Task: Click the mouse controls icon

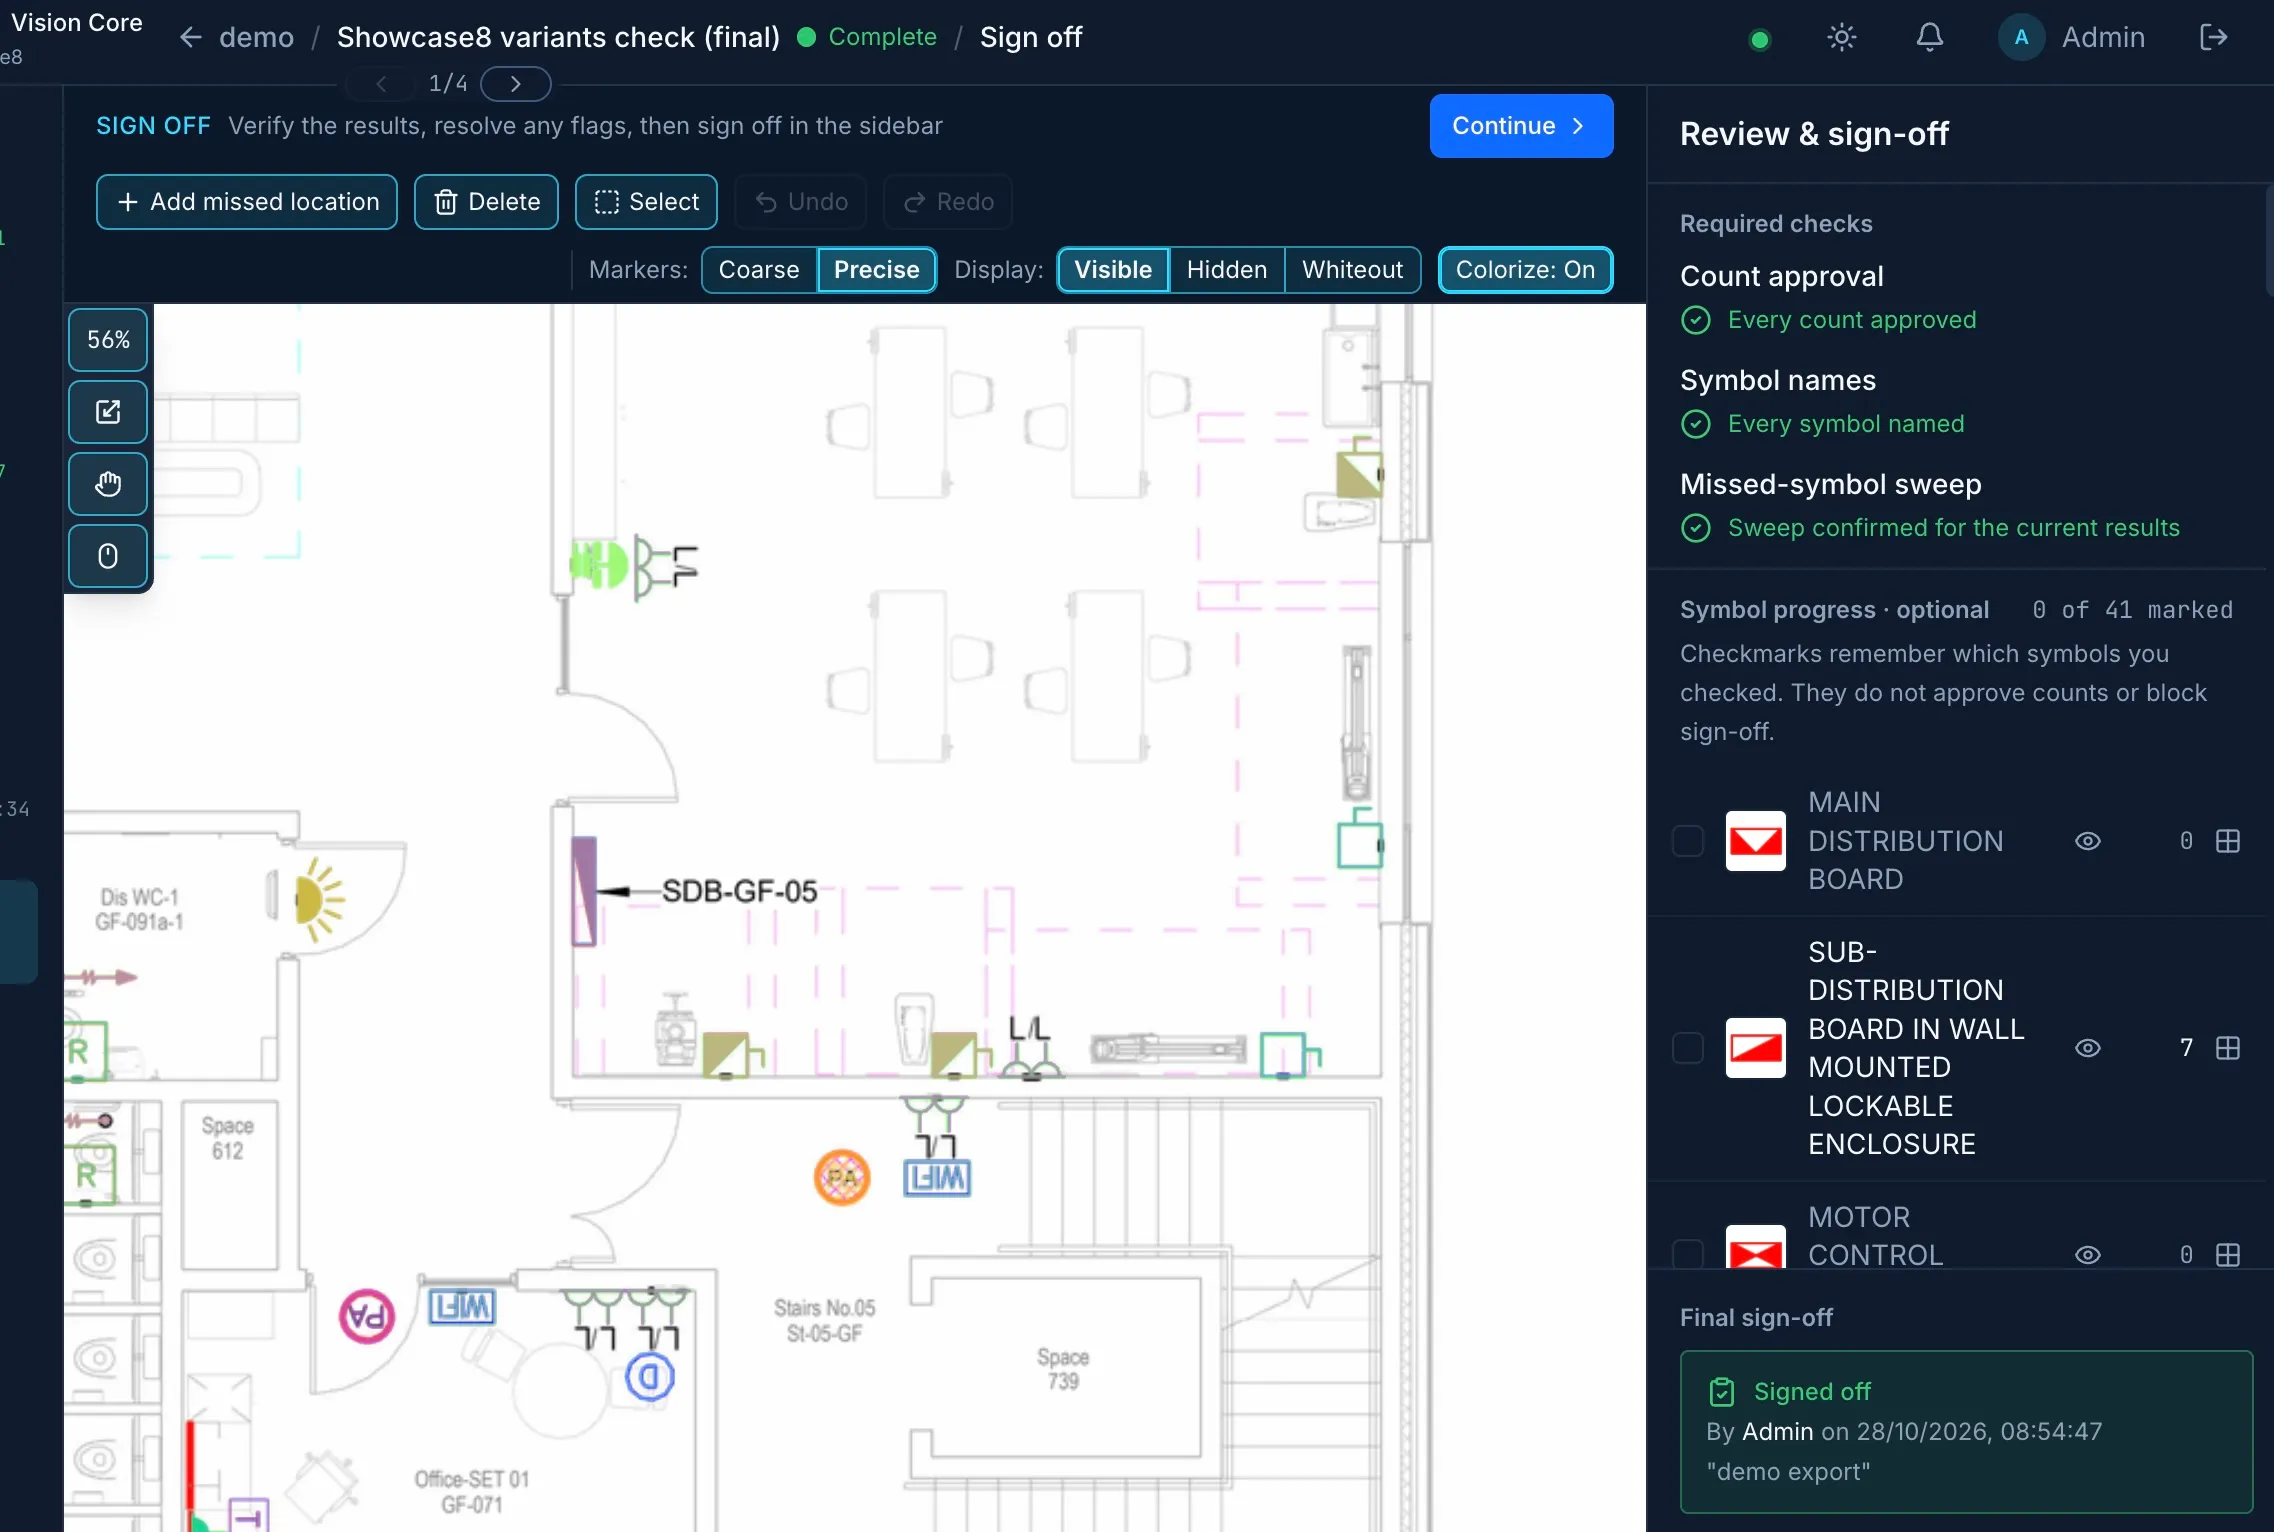Action: tap(108, 556)
